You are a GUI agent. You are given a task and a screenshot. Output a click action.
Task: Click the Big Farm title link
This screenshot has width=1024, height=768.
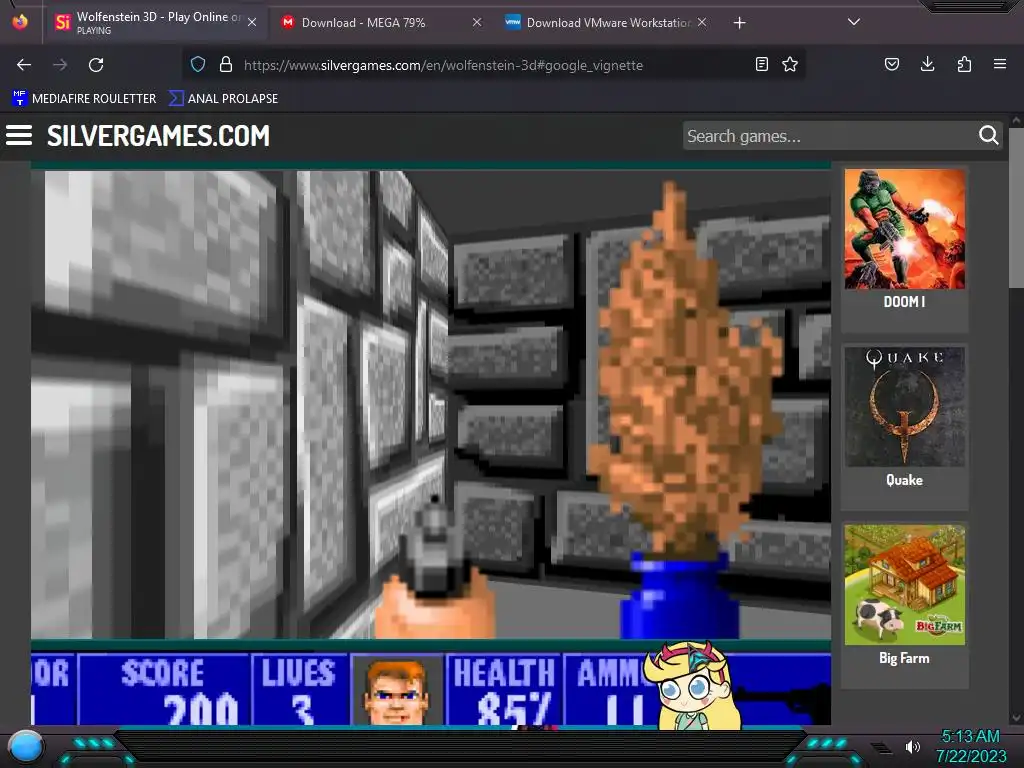pos(904,658)
